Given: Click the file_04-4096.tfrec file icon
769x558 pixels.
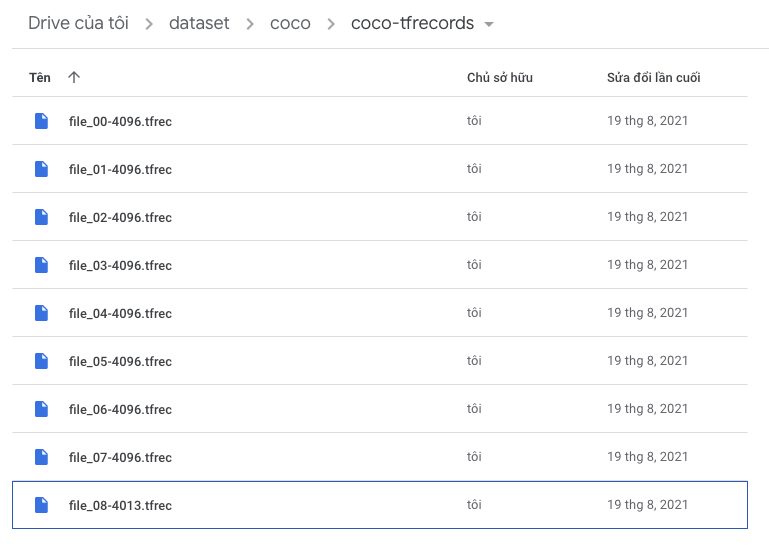Looking at the screenshot, I should pyautogui.click(x=42, y=313).
